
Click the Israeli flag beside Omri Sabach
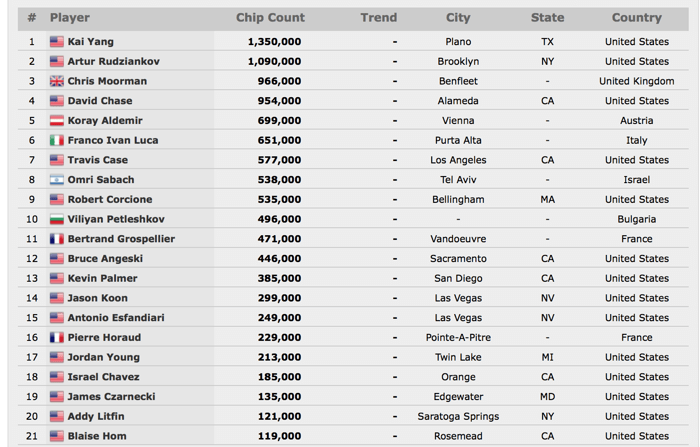pyautogui.click(x=57, y=180)
